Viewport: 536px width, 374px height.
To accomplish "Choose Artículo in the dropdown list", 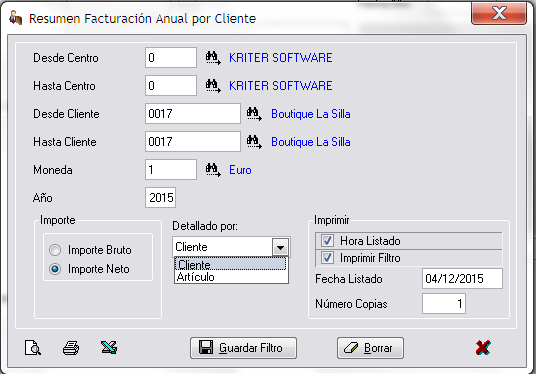I will coord(231,277).
